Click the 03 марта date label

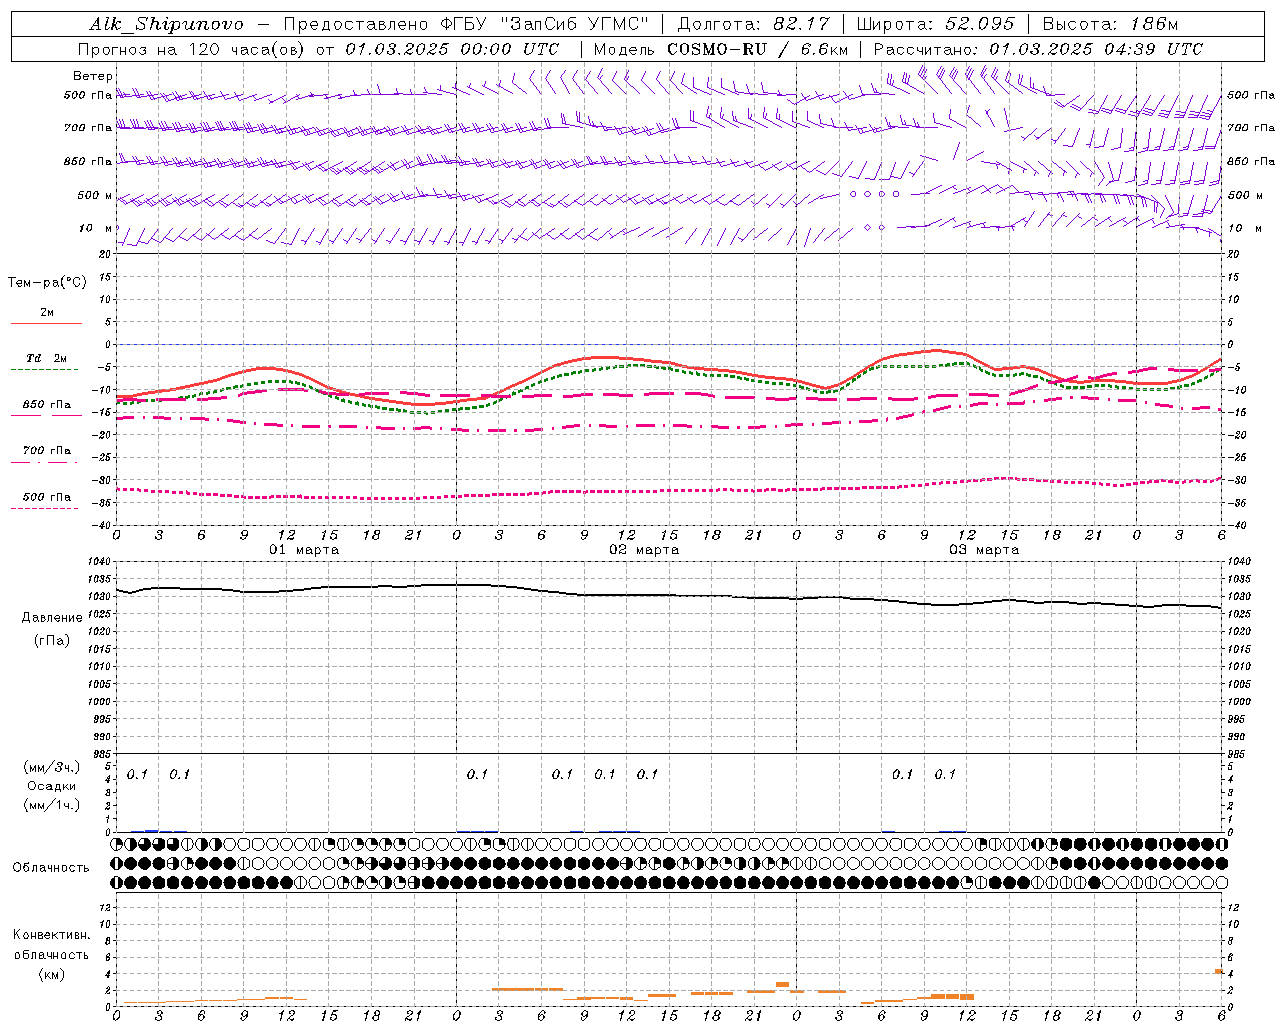[985, 550]
